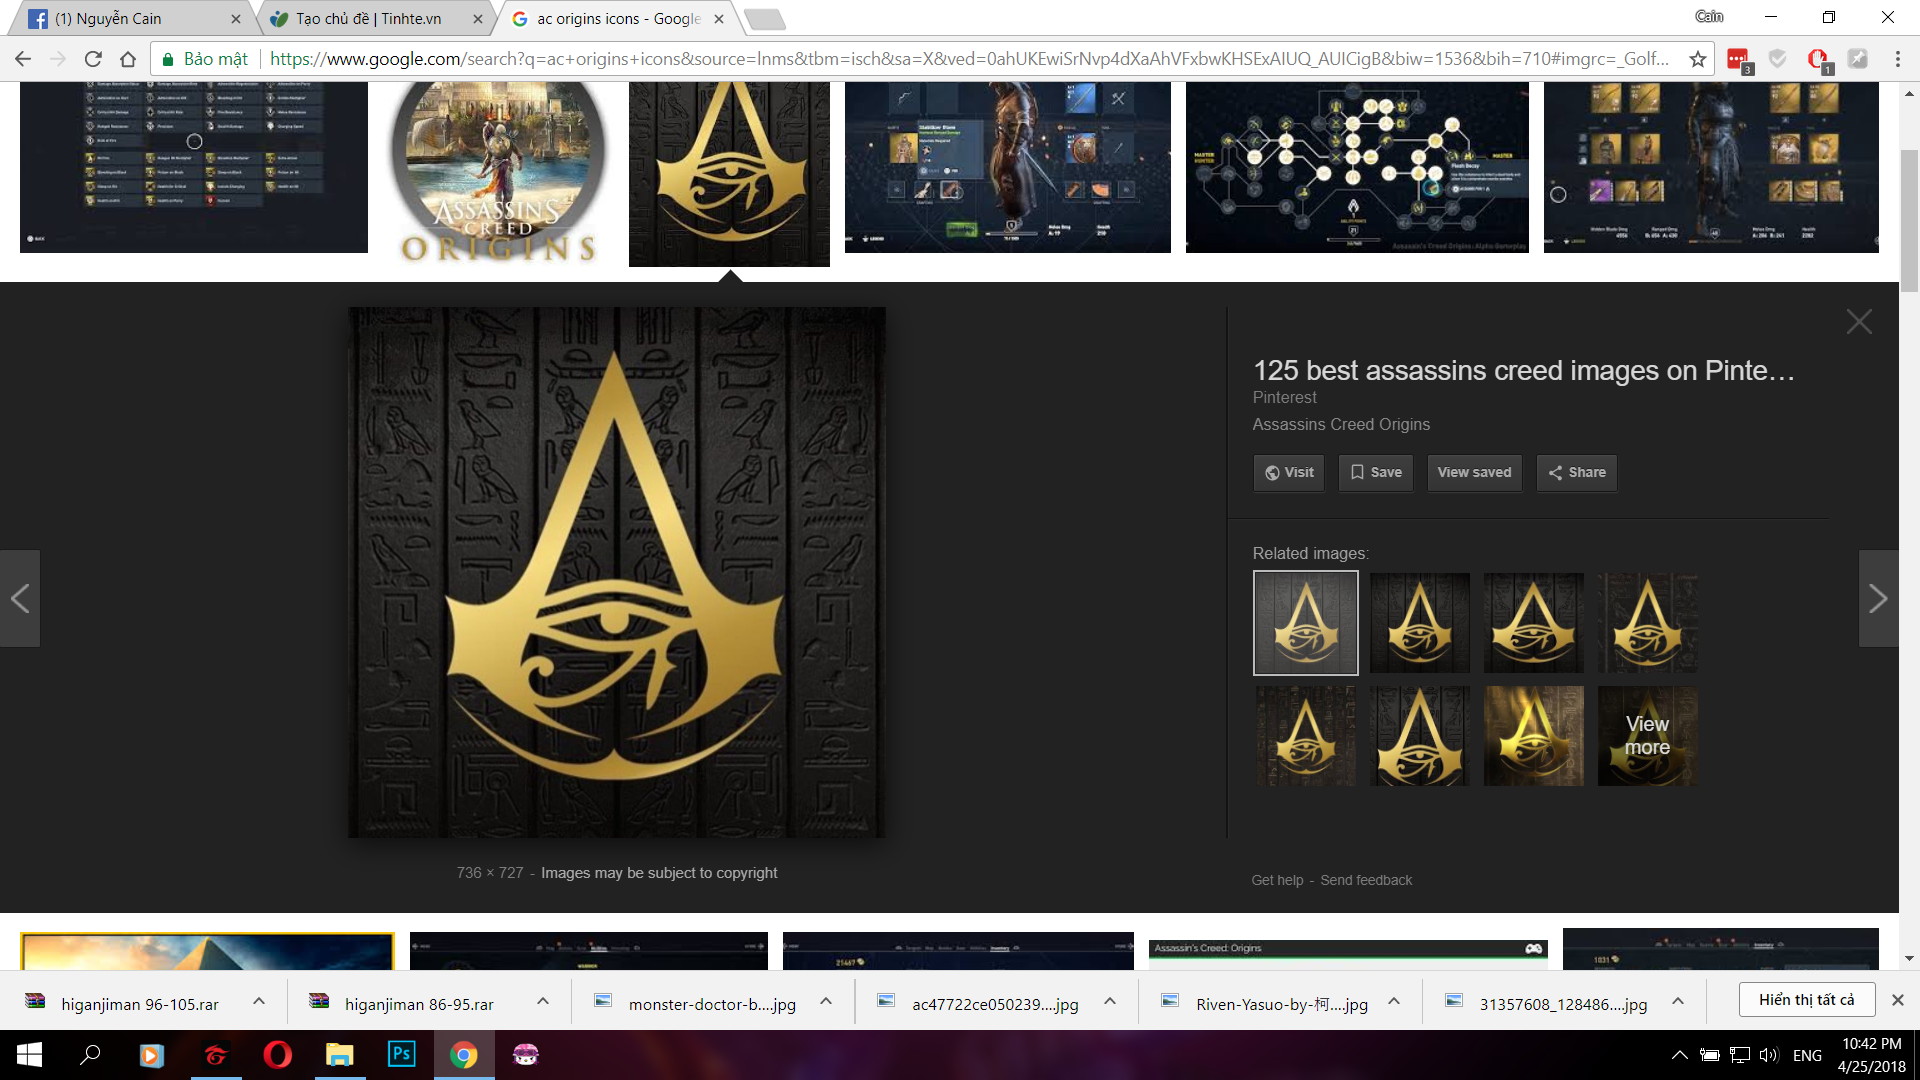The width and height of the screenshot is (1920, 1080).
Task: Go to the home page icon
Action: pyautogui.click(x=128, y=59)
